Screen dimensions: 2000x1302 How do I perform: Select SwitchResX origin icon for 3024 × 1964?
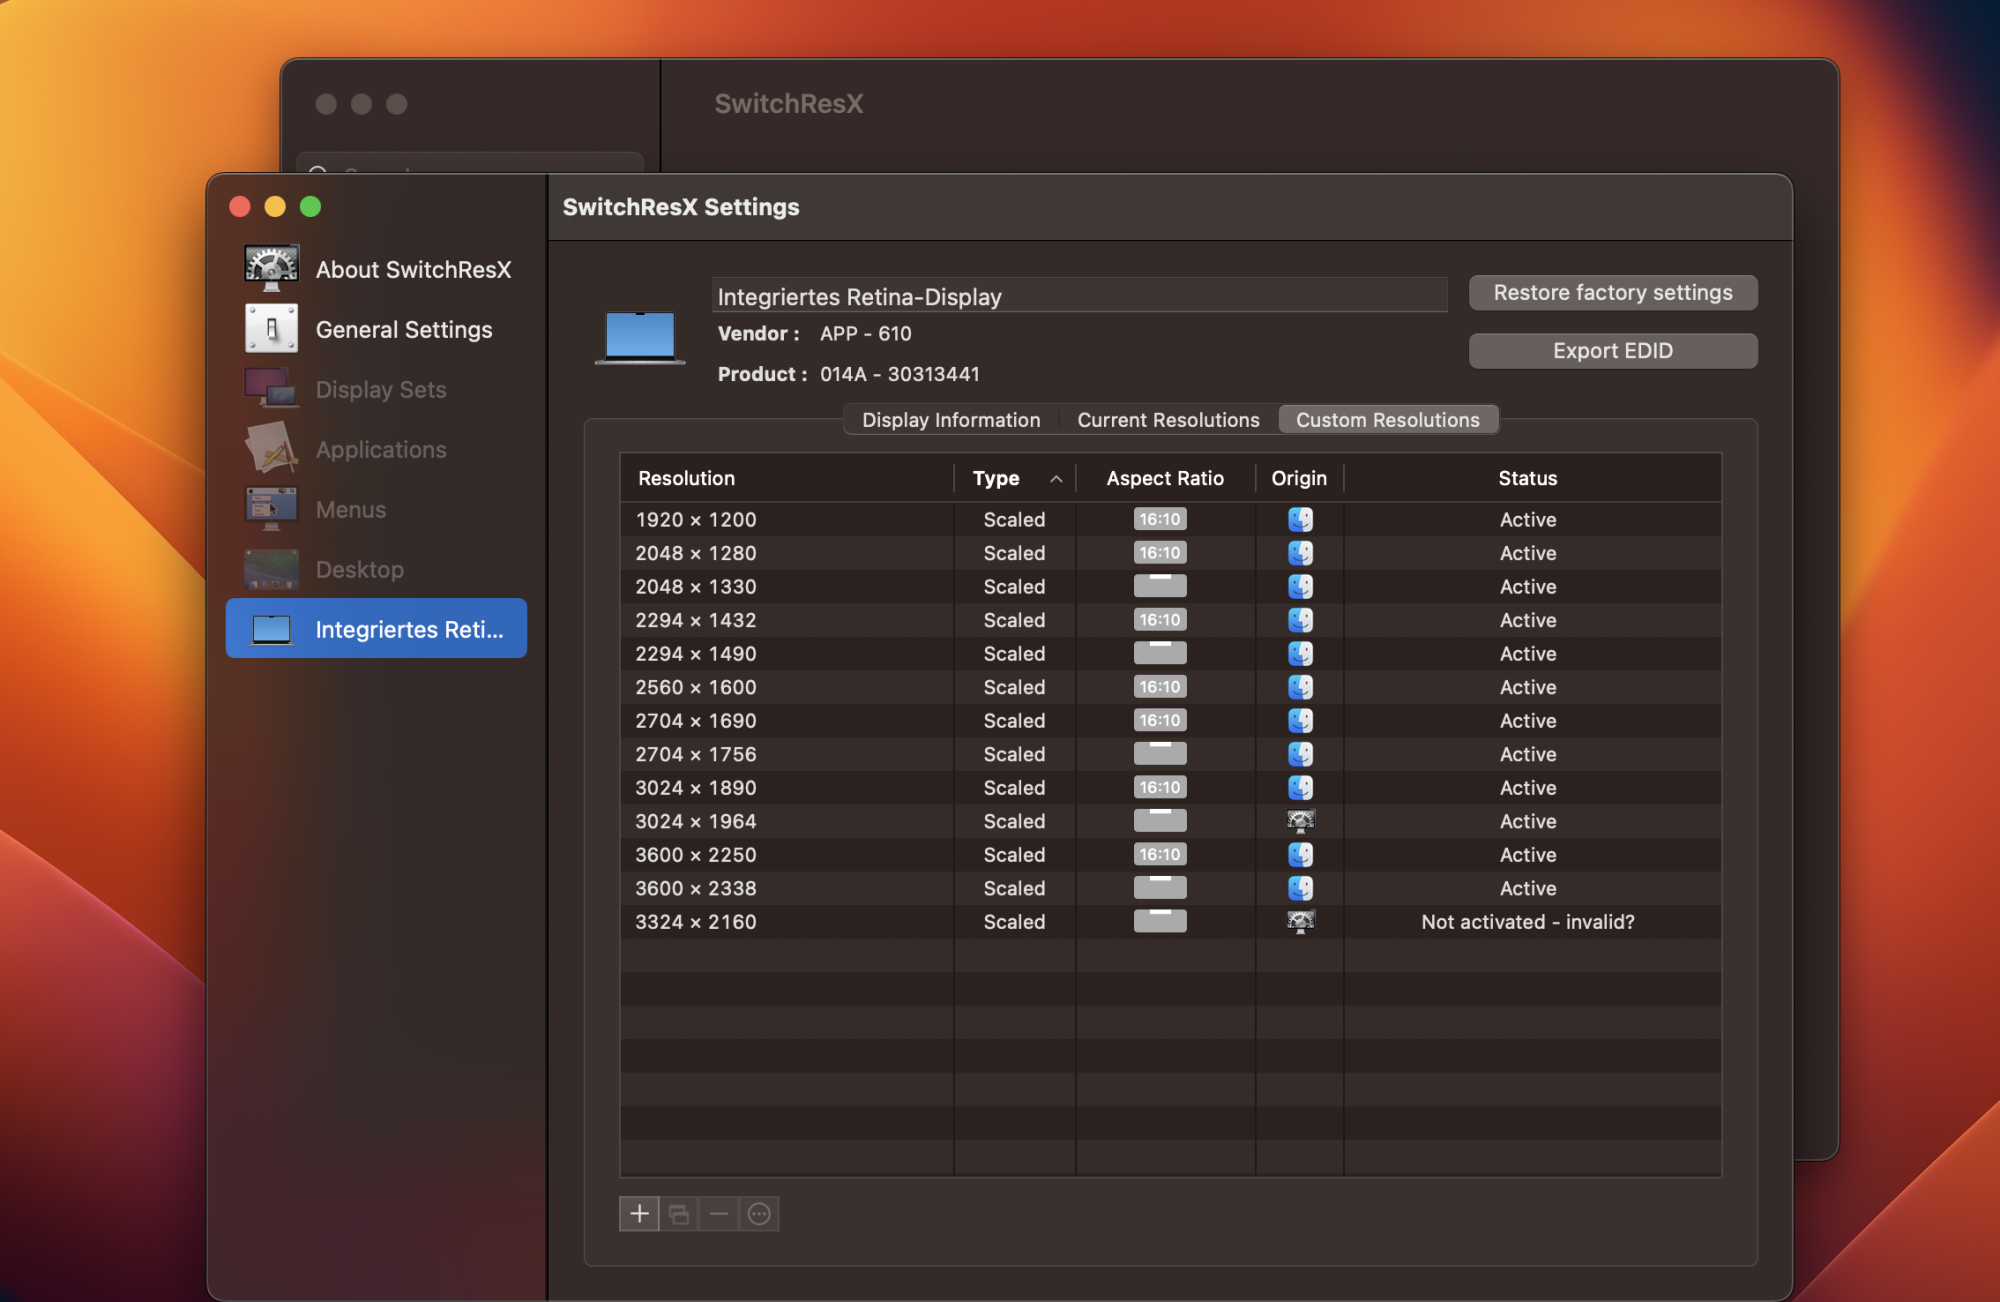pos(1299,821)
